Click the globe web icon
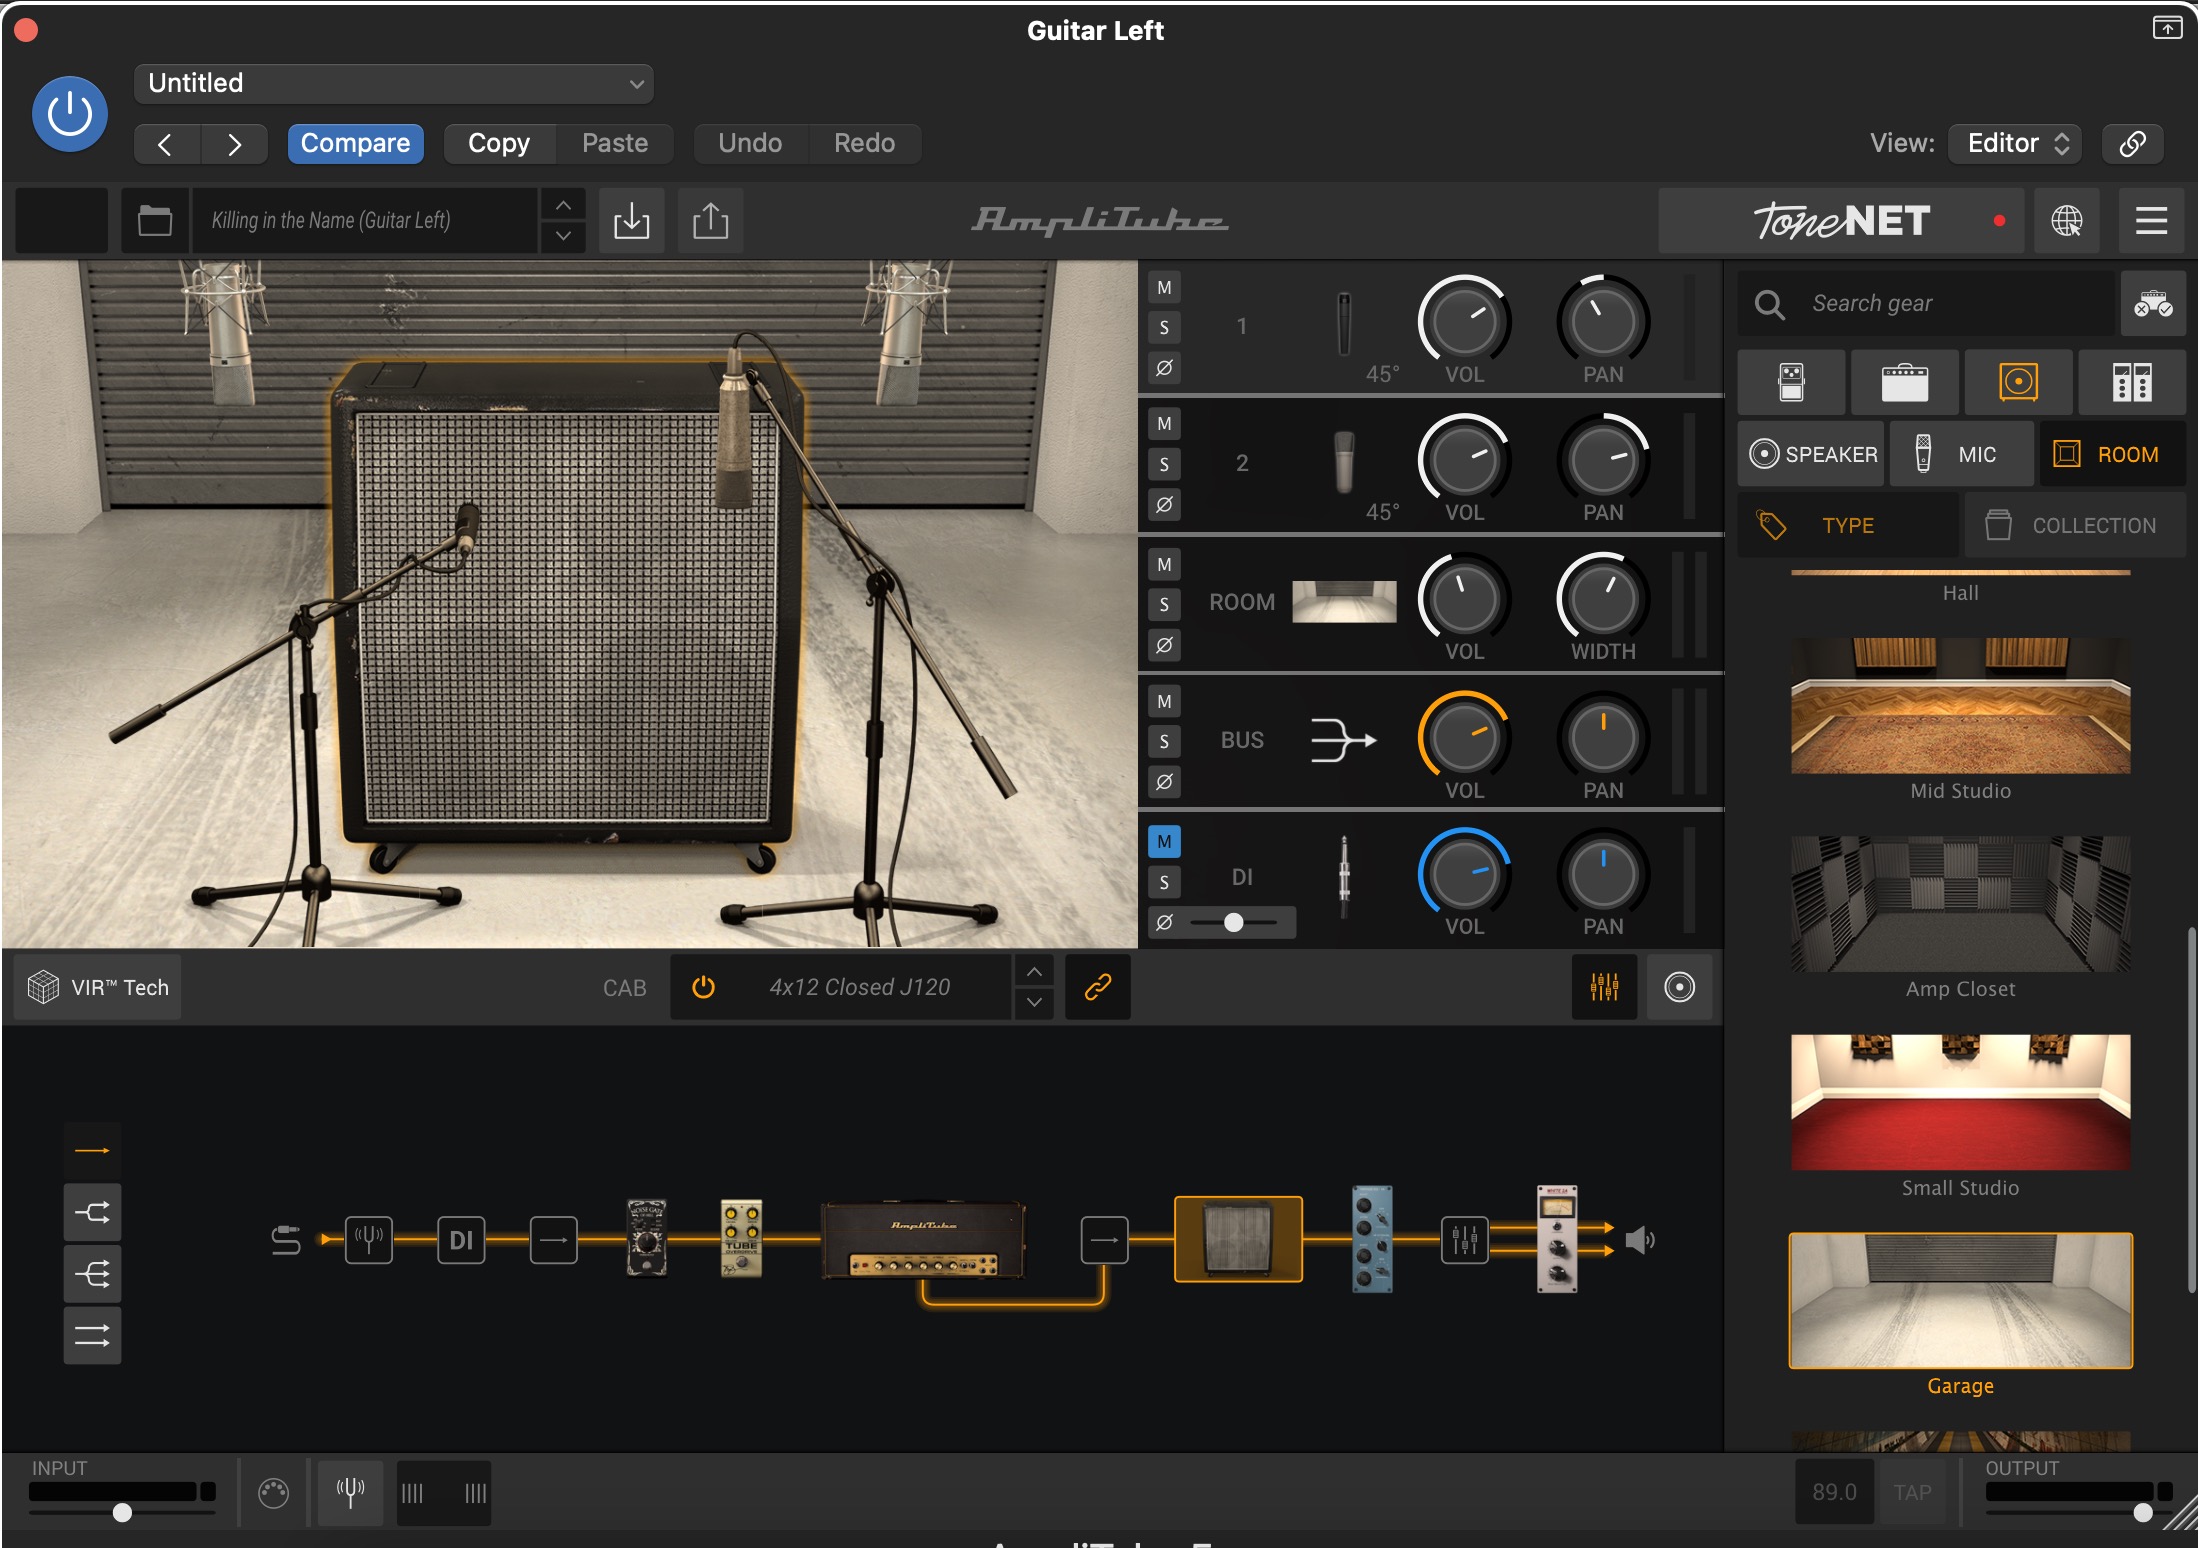 coord(2067,220)
